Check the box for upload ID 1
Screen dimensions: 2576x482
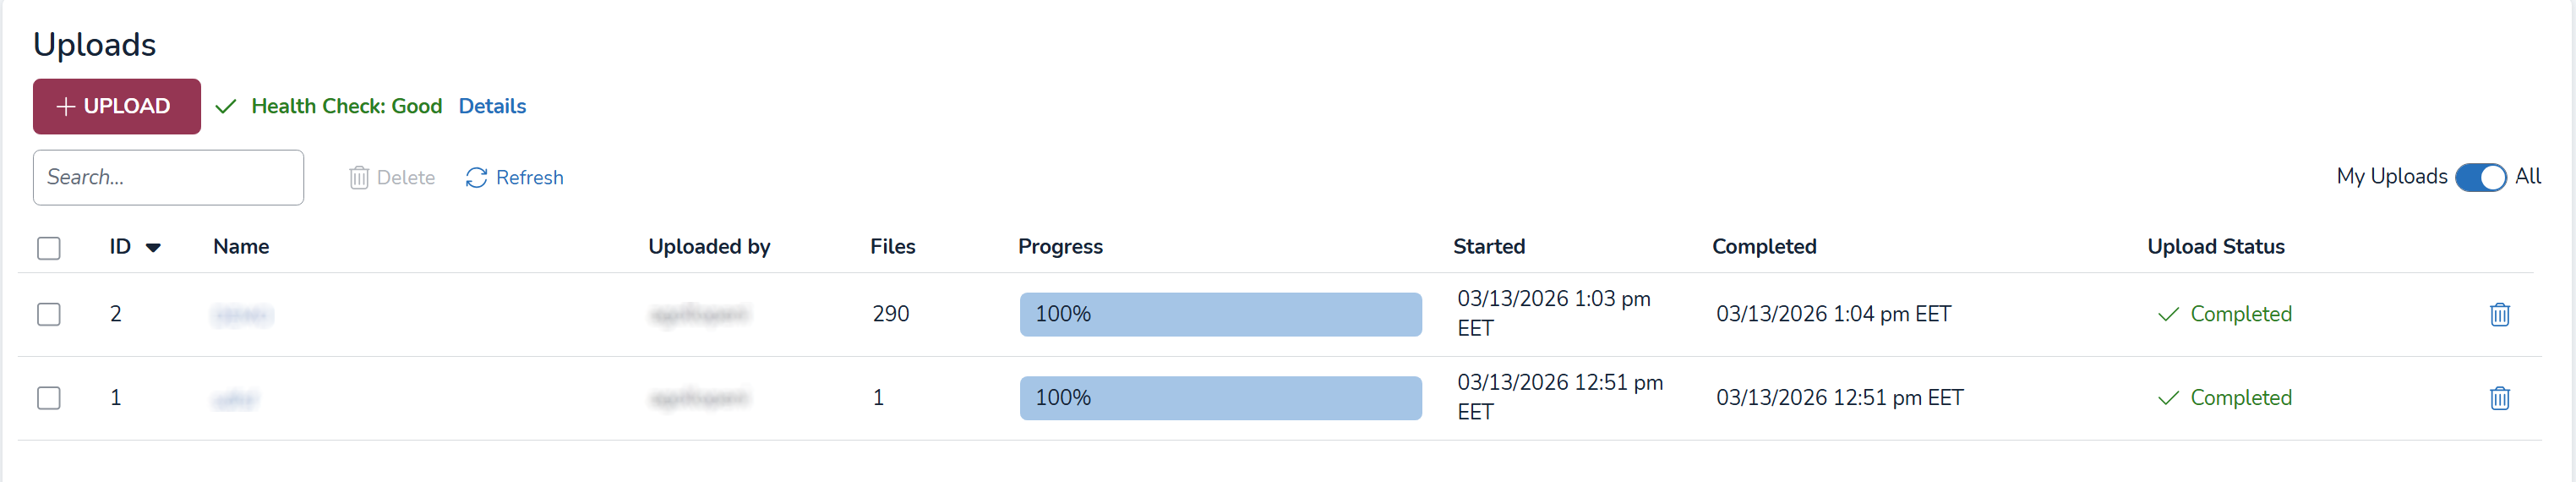tap(49, 398)
